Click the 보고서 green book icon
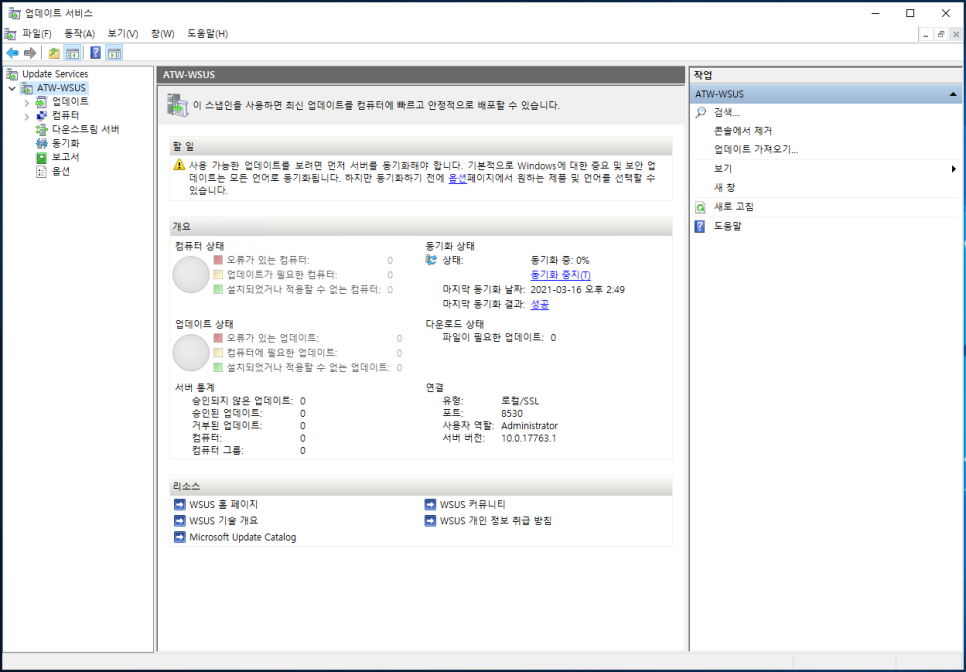This screenshot has width=966, height=672. point(41,158)
